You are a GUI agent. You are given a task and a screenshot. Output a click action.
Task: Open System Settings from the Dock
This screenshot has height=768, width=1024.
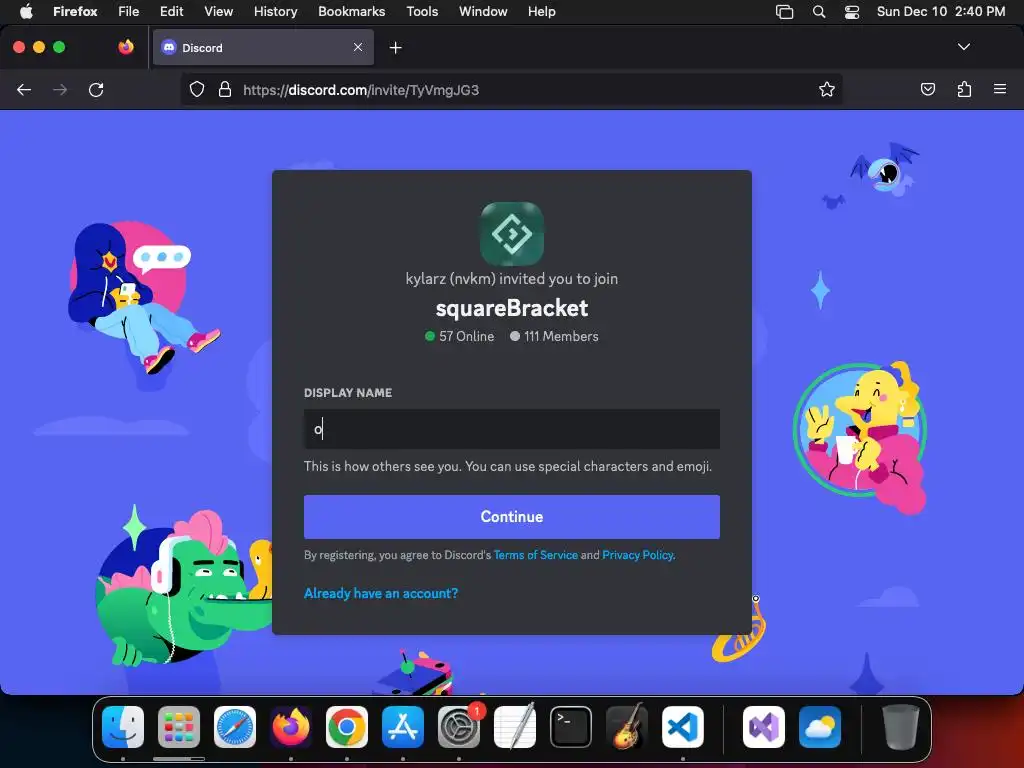point(459,727)
